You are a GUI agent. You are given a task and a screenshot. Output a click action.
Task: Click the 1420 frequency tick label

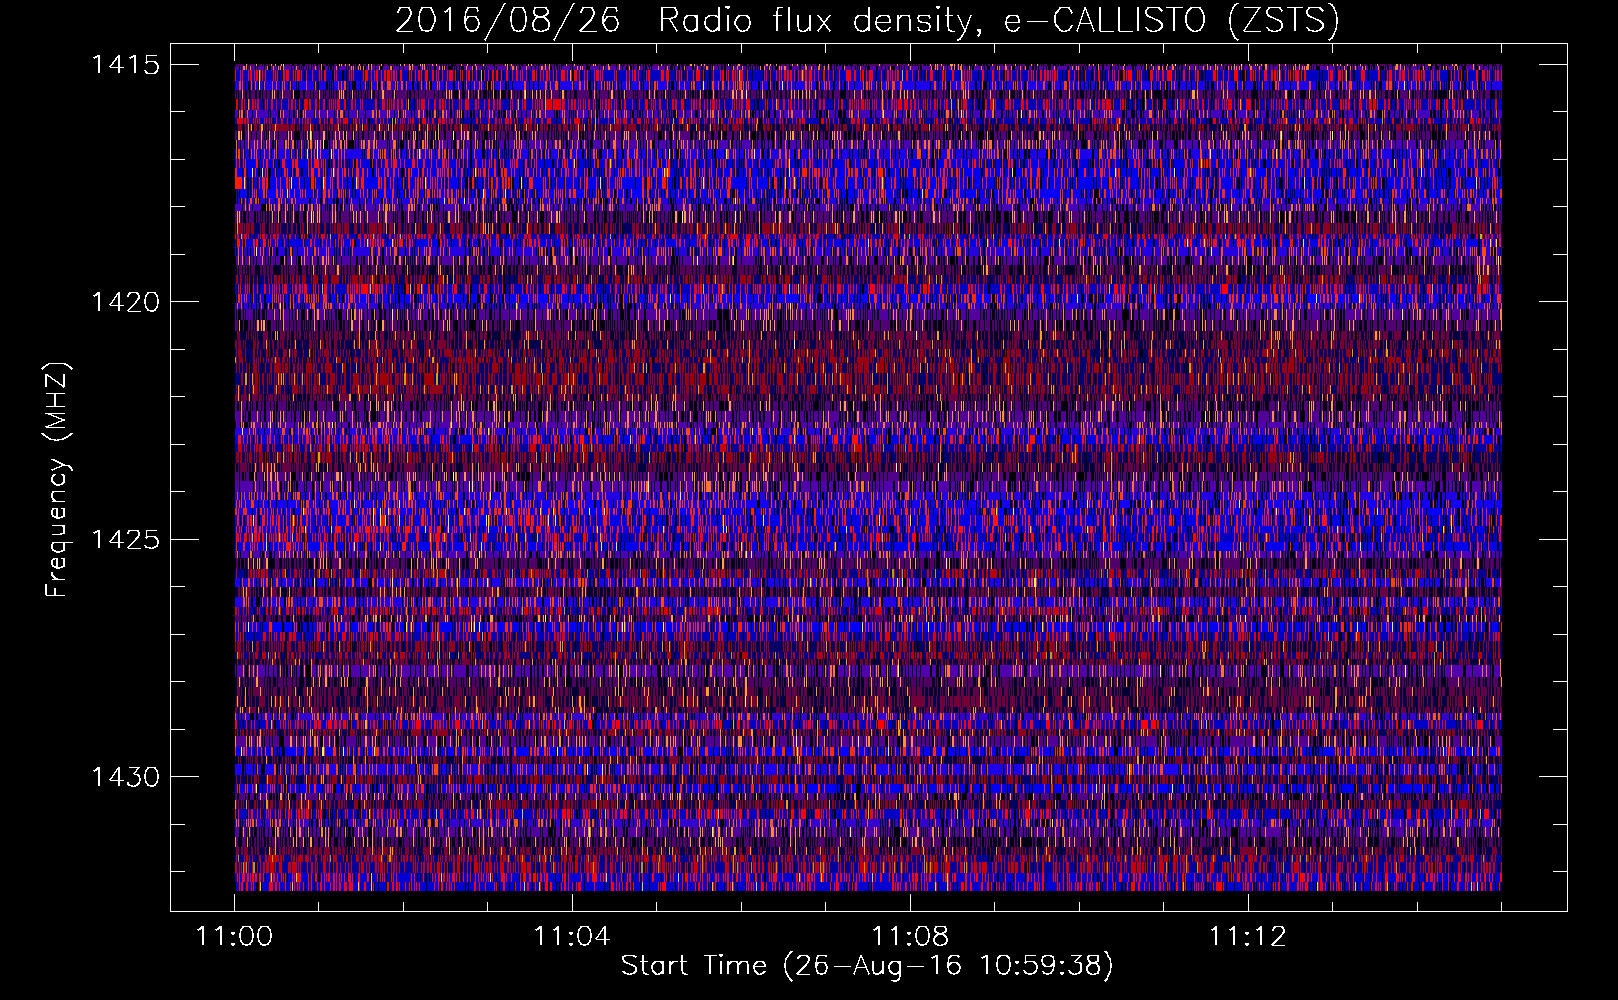coord(125,302)
